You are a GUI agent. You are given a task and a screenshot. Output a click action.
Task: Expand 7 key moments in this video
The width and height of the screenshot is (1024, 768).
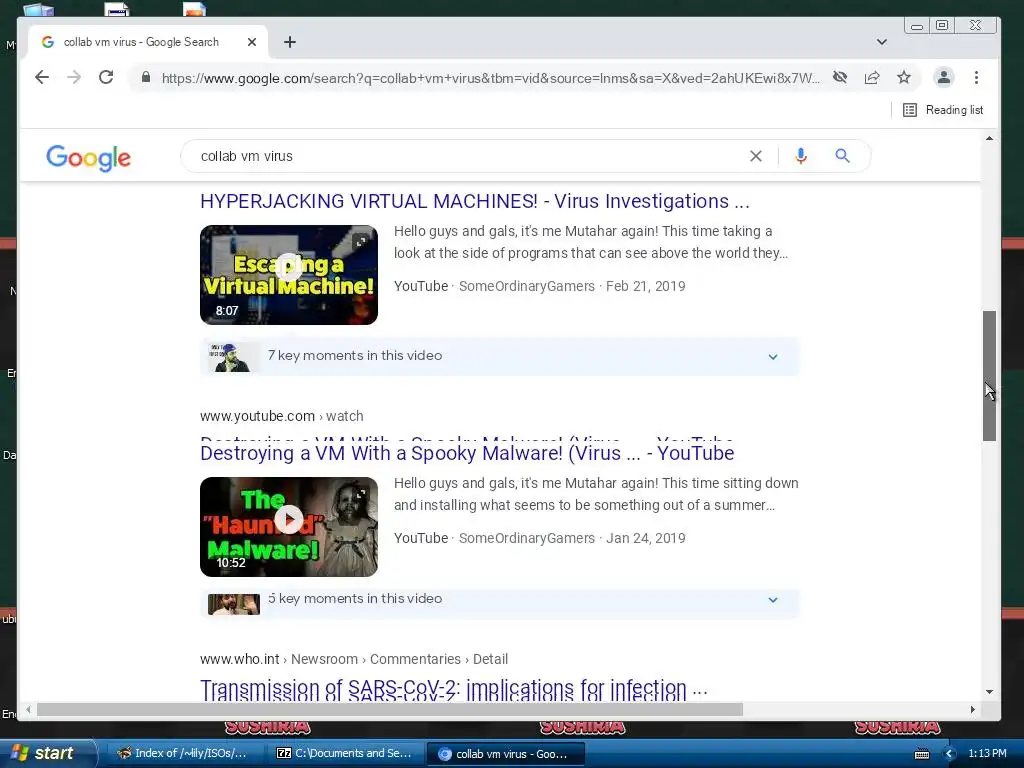coord(500,356)
